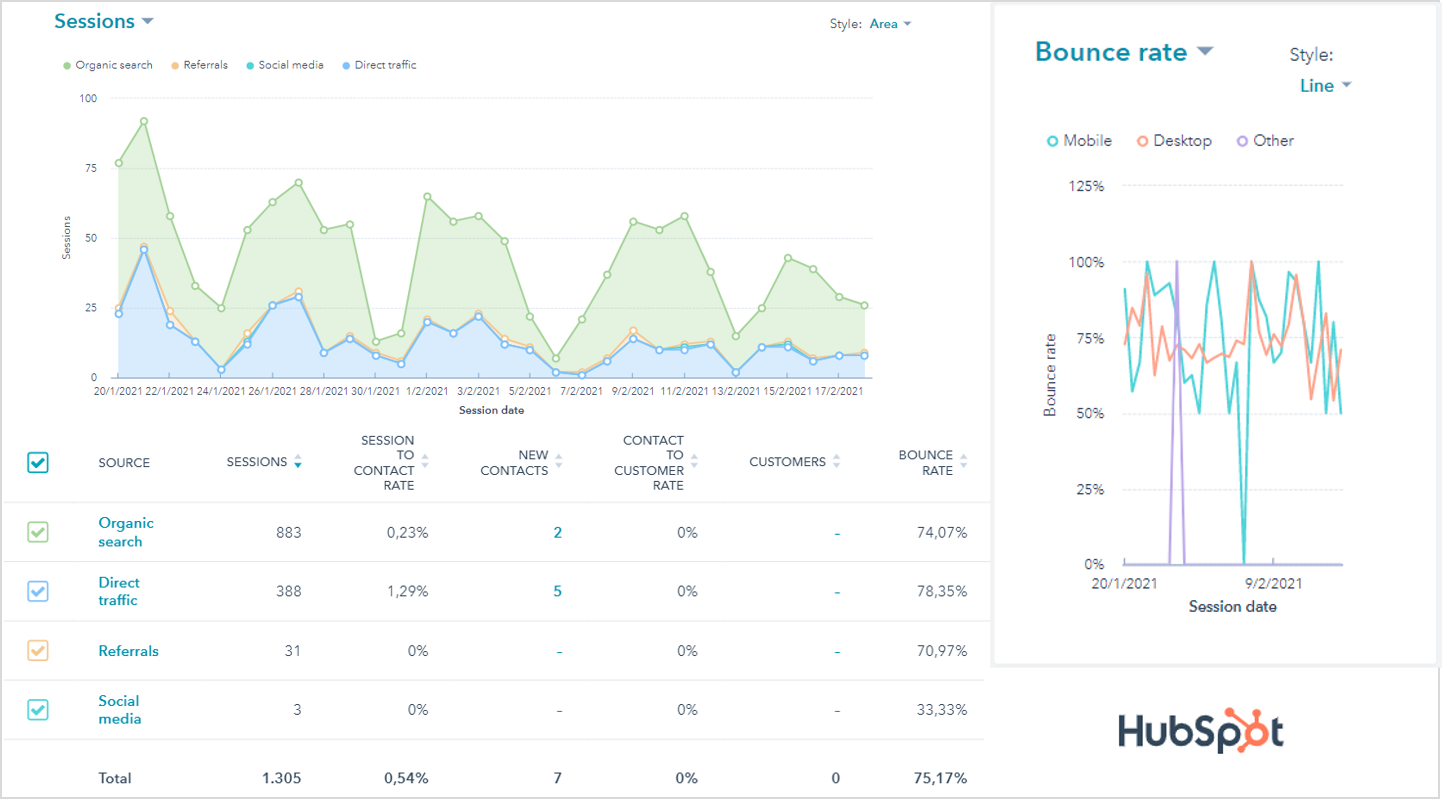Click the Total row label
Viewport: 1442px width, 799px height.
(115, 778)
